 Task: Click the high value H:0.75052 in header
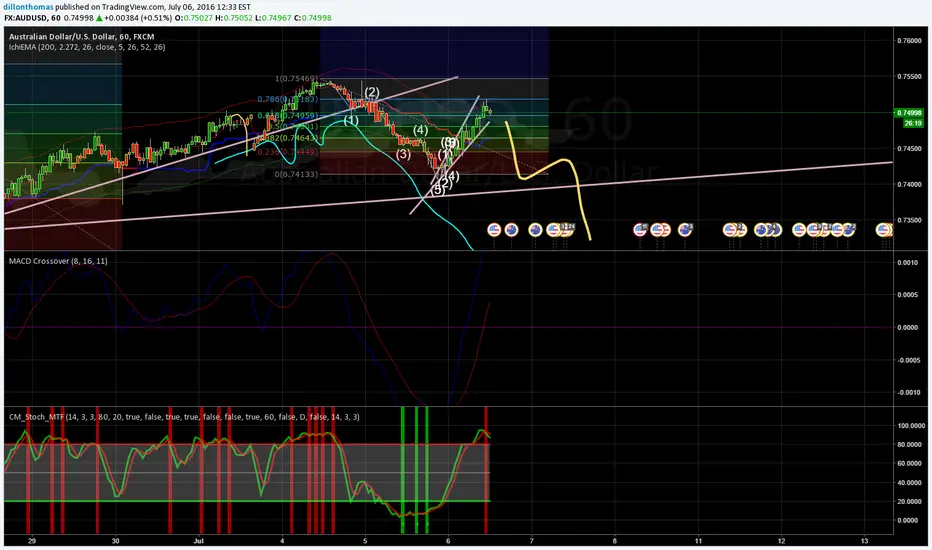233,18
